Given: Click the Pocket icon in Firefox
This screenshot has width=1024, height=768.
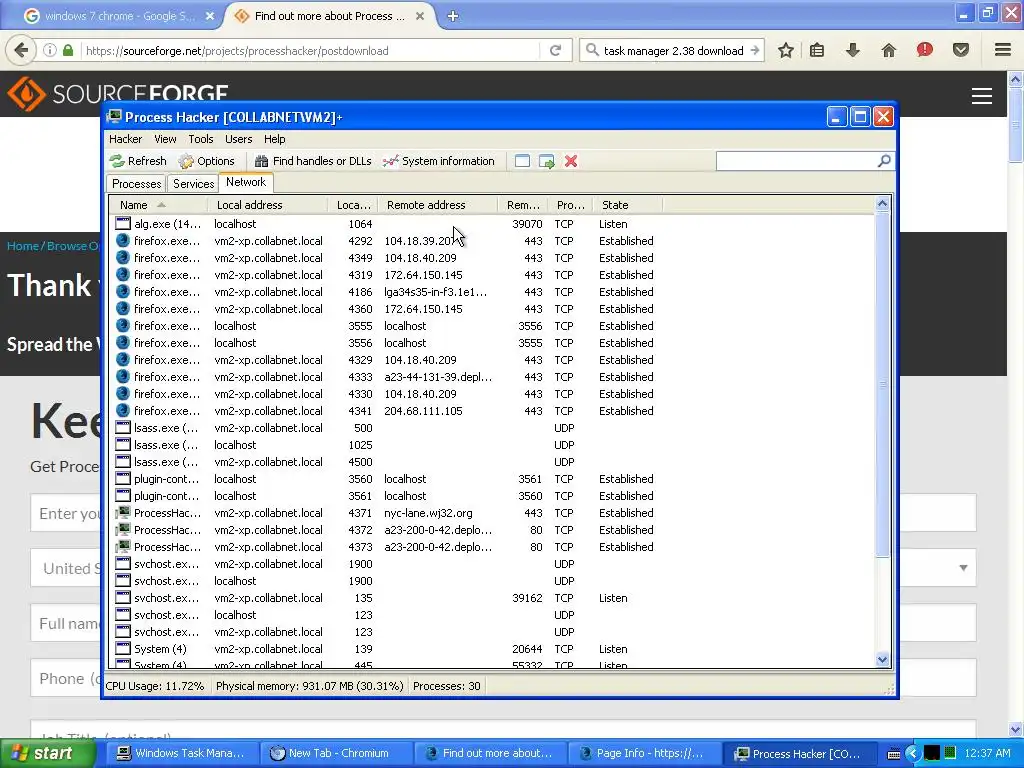Looking at the screenshot, I should 960,50.
